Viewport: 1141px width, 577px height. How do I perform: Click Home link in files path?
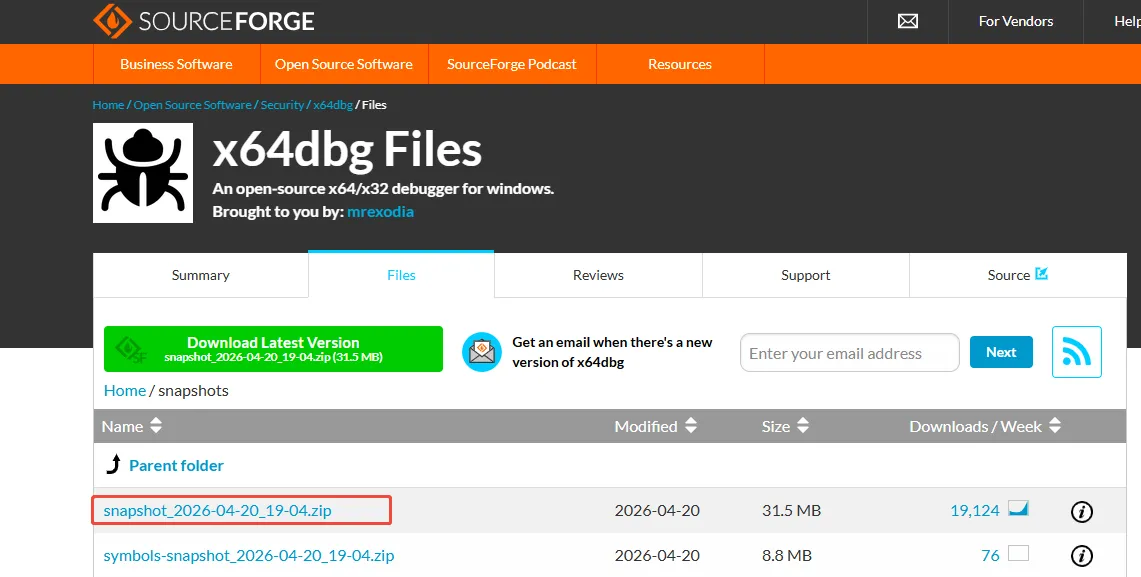(x=124, y=391)
